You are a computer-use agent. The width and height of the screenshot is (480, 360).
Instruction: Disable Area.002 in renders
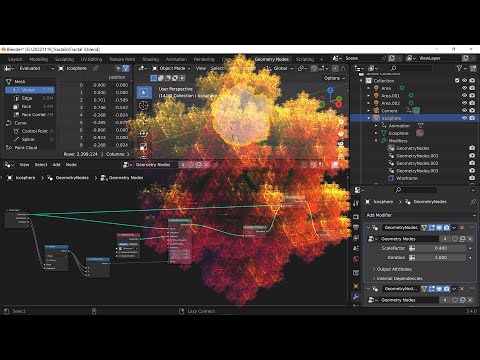[x=472, y=103]
